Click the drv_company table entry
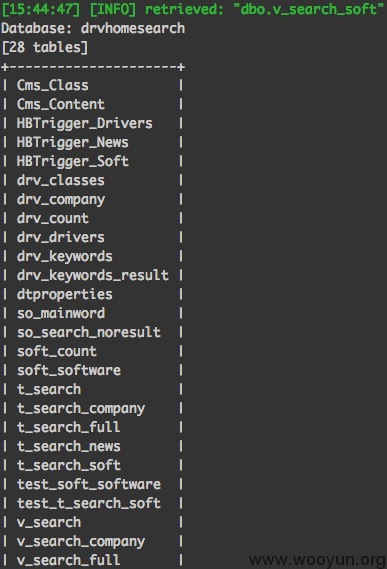The image size is (387, 569). [61, 200]
